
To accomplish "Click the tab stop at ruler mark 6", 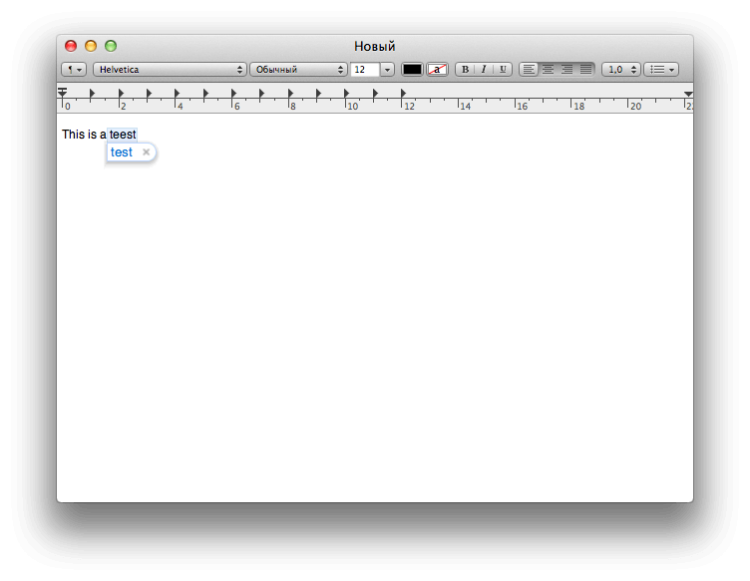I will pos(233,93).
